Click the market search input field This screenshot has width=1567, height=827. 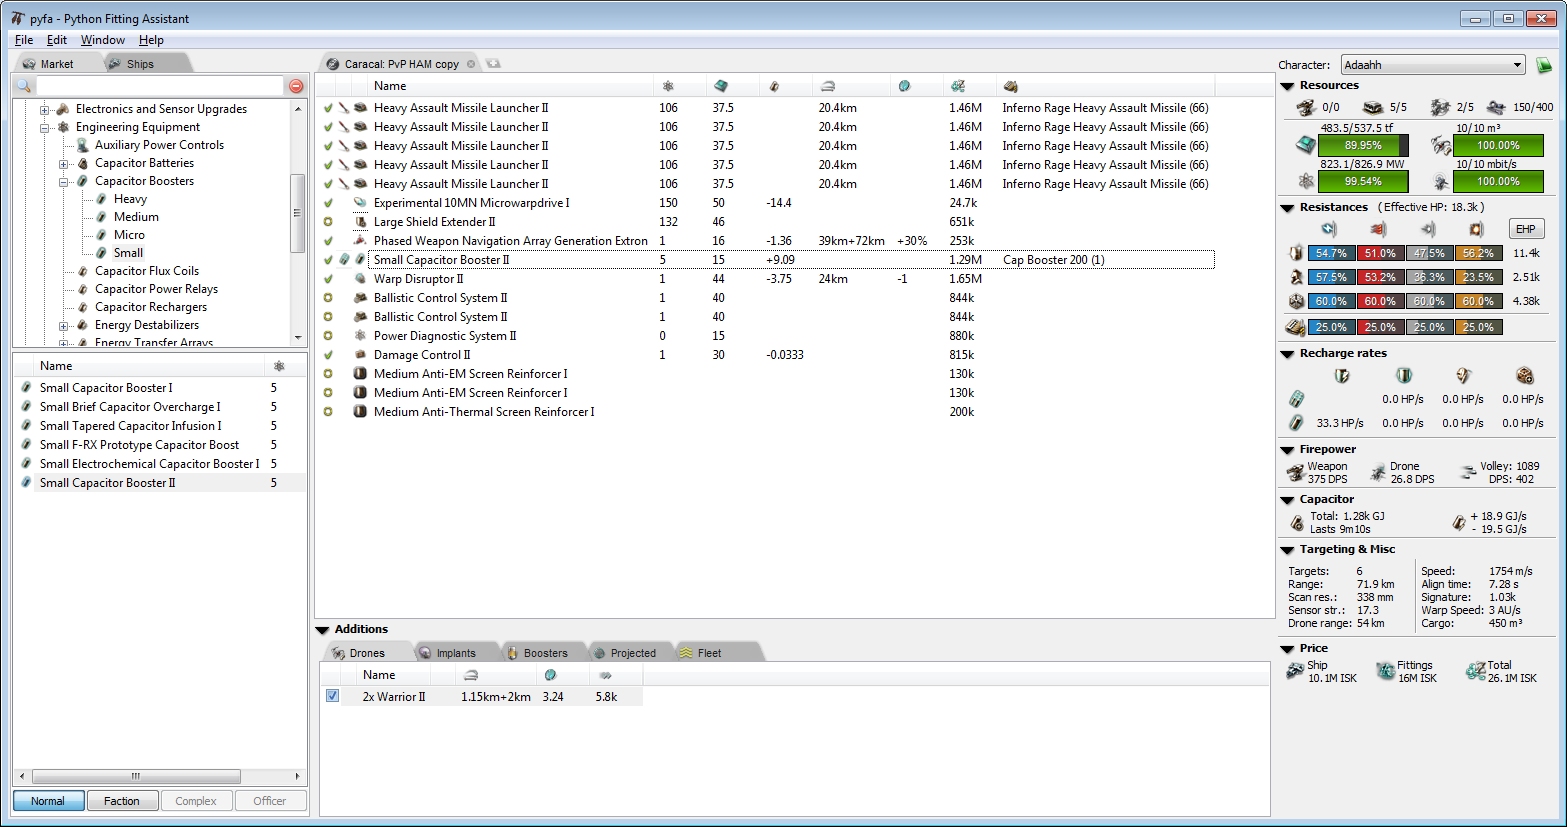coord(161,86)
